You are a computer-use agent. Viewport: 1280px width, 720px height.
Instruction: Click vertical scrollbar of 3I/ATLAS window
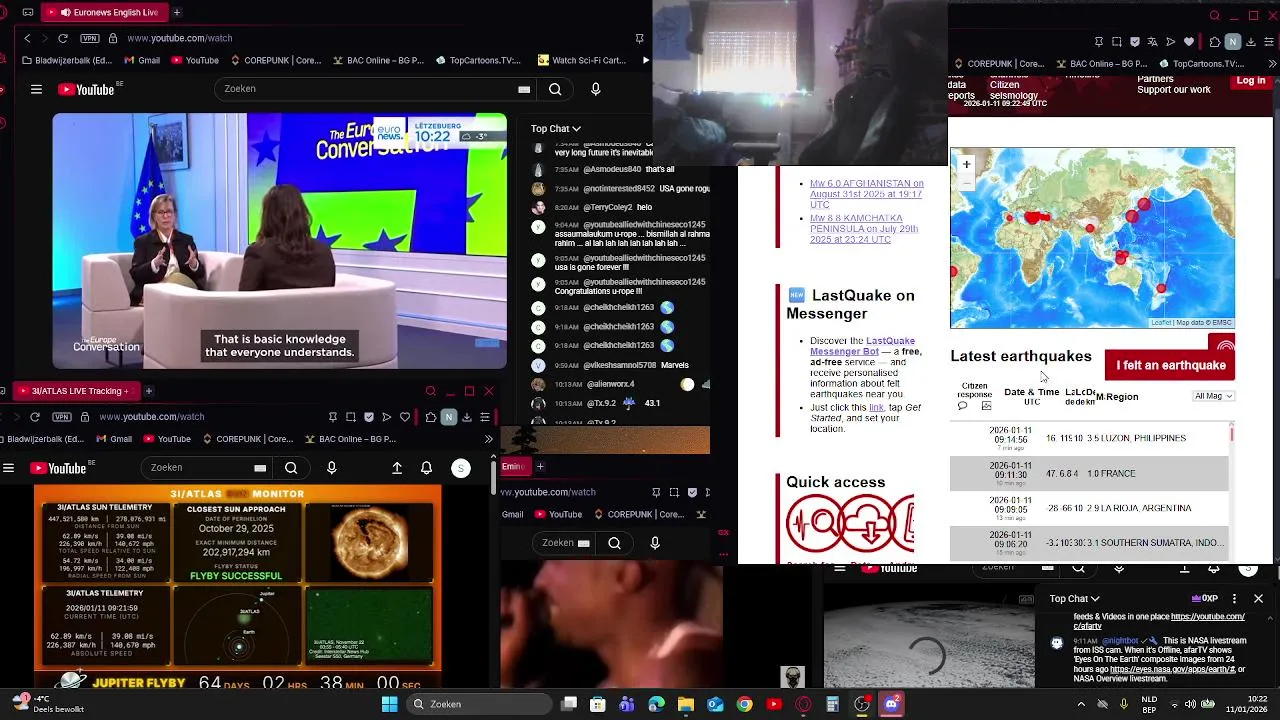(x=492, y=476)
